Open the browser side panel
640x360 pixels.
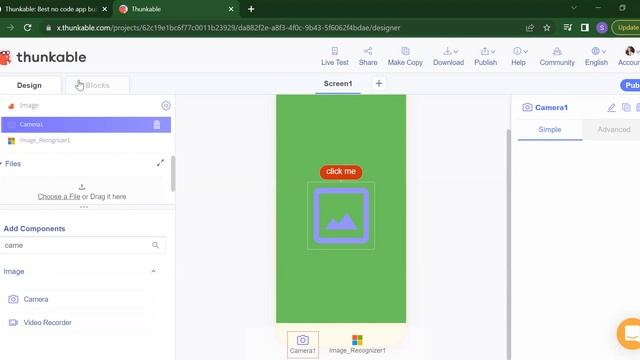coord(584,27)
